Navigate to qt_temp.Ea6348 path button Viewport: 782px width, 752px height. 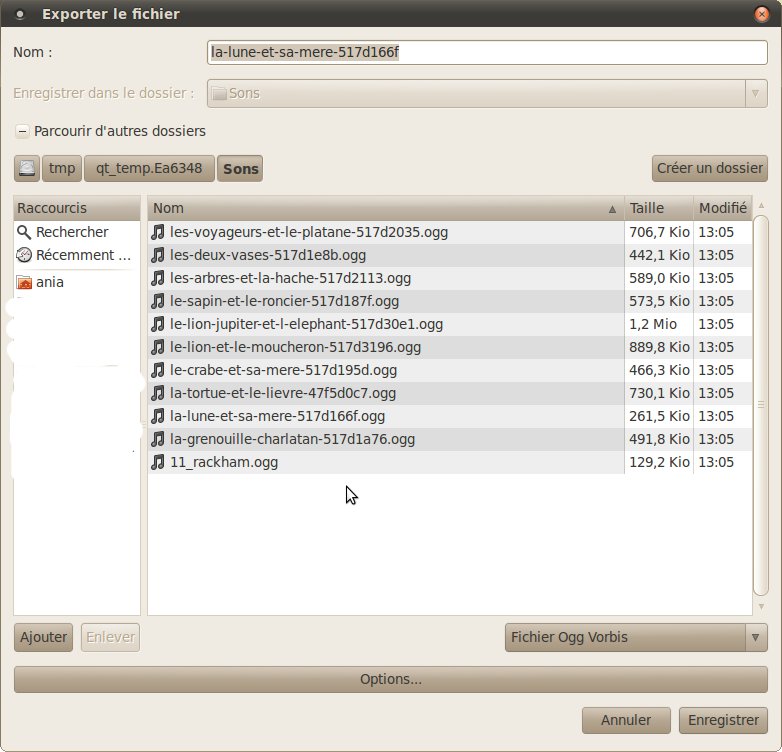149,169
